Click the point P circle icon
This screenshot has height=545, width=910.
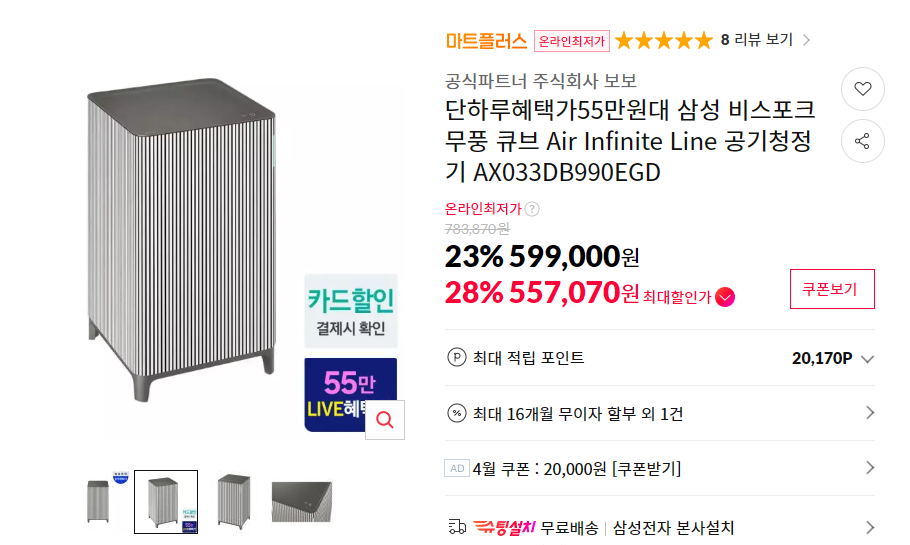457,358
